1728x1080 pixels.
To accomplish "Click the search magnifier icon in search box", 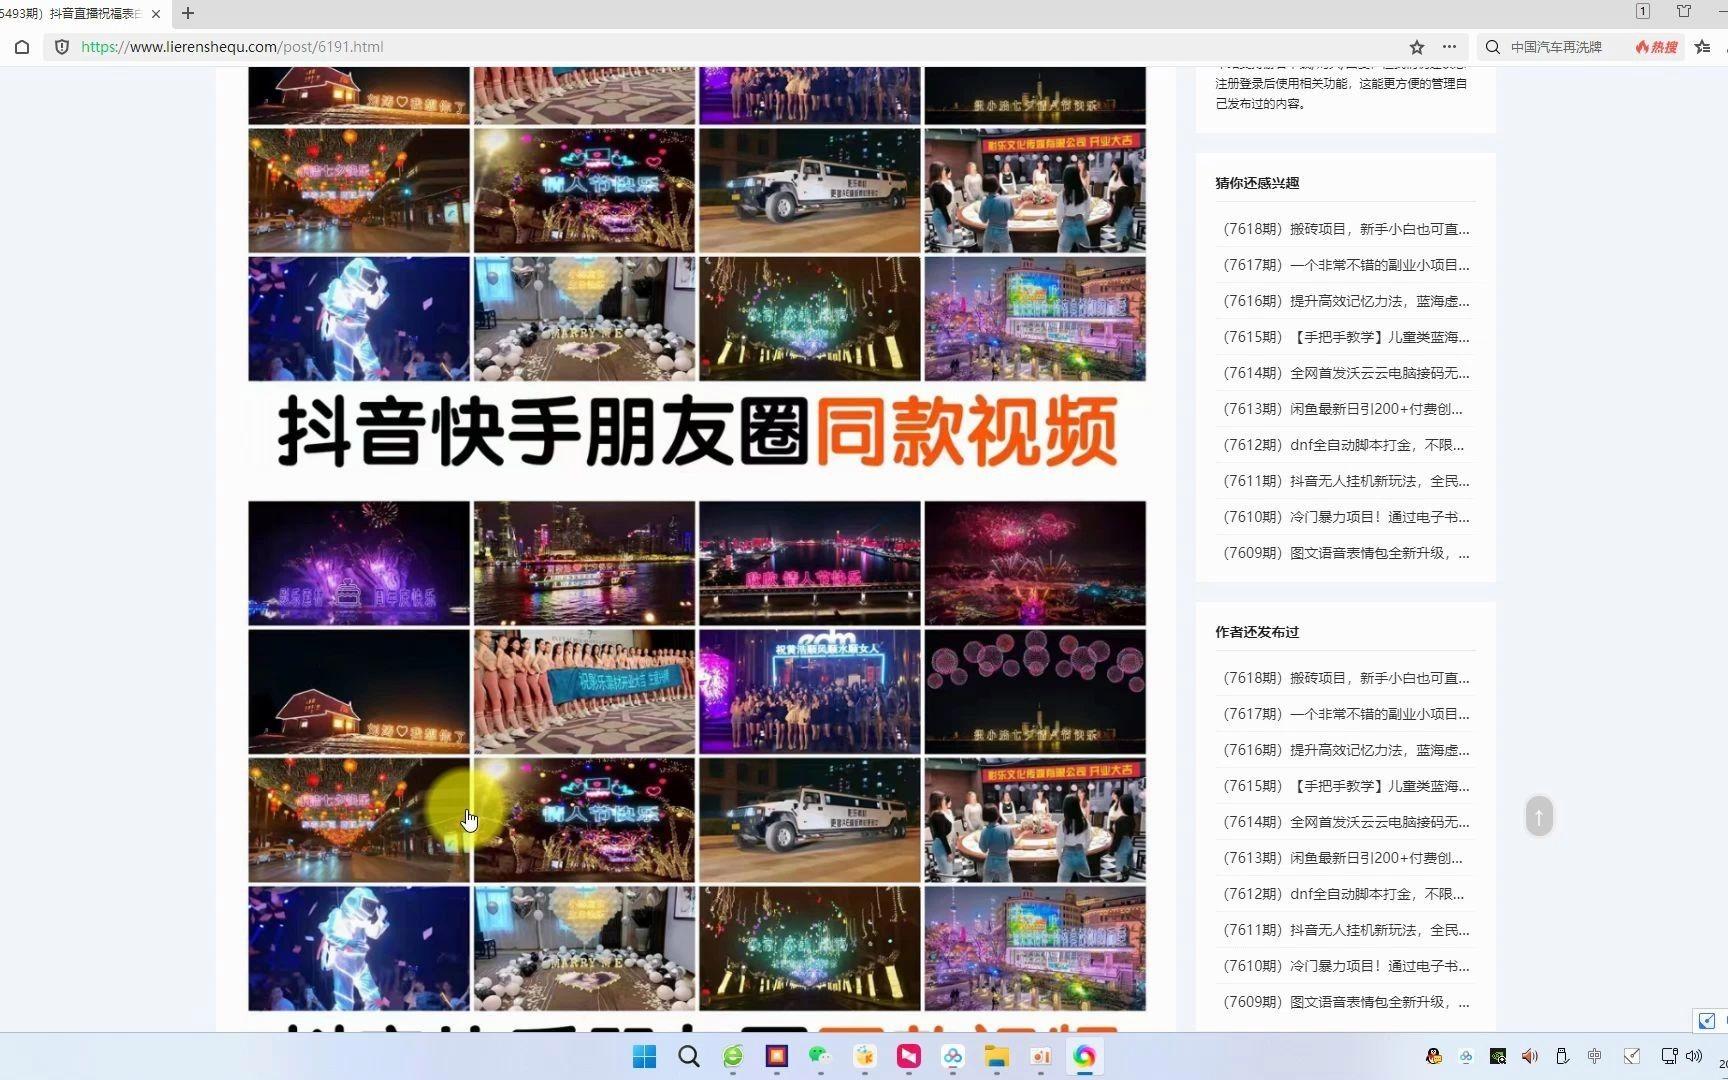I will point(1493,47).
